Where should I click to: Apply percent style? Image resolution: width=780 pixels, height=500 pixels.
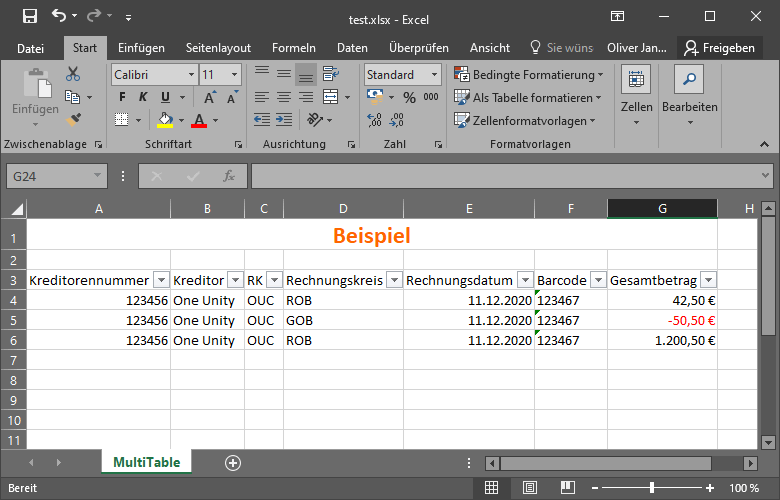click(x=409, y=98)
